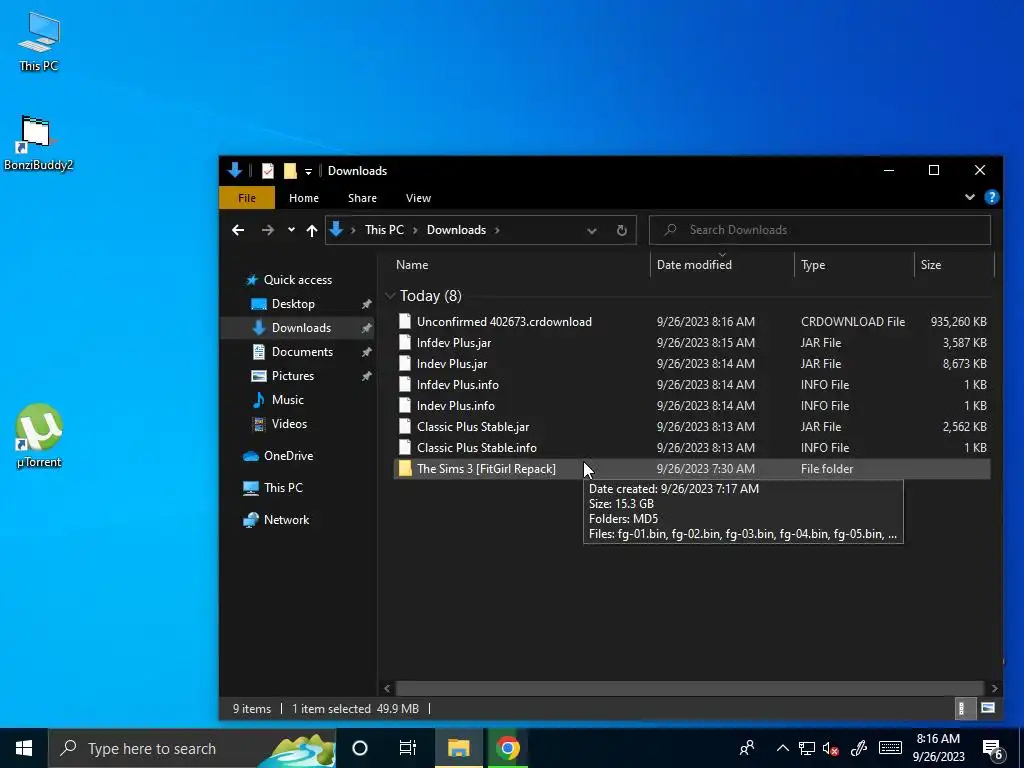Go forward with the Forward arrow
The image size is (1024, 768).
pos(268,230)
